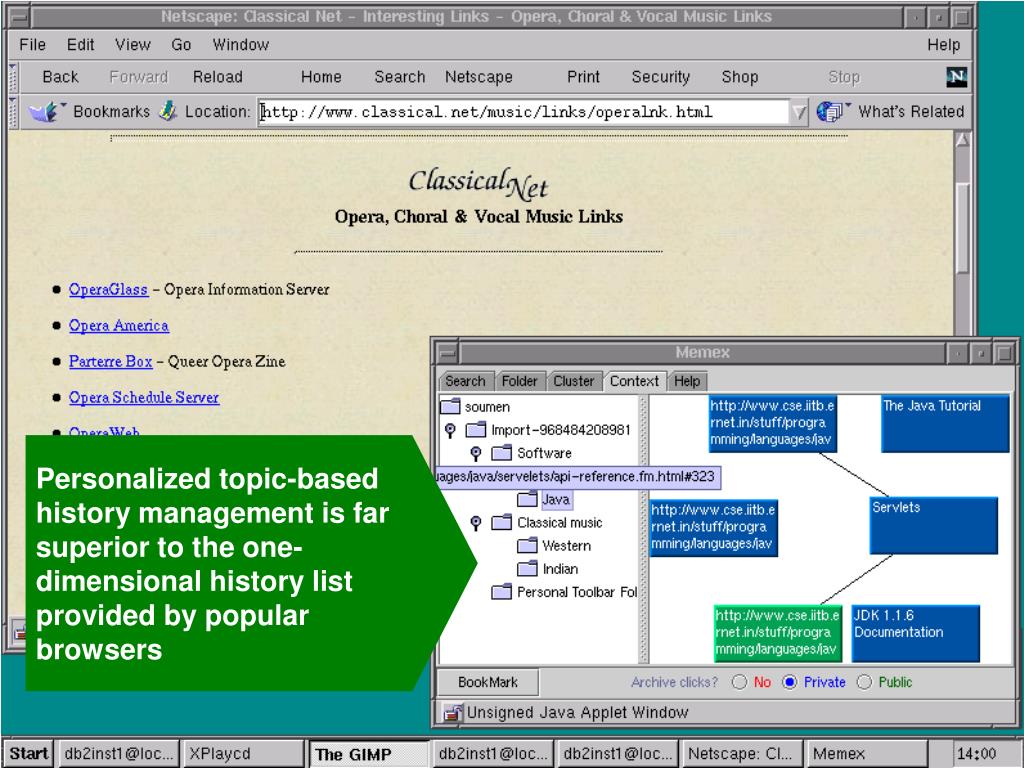Screen dimensions: 1024x768
Task: Select the Context tab in Memex
Action: click(x=634, y=381)
